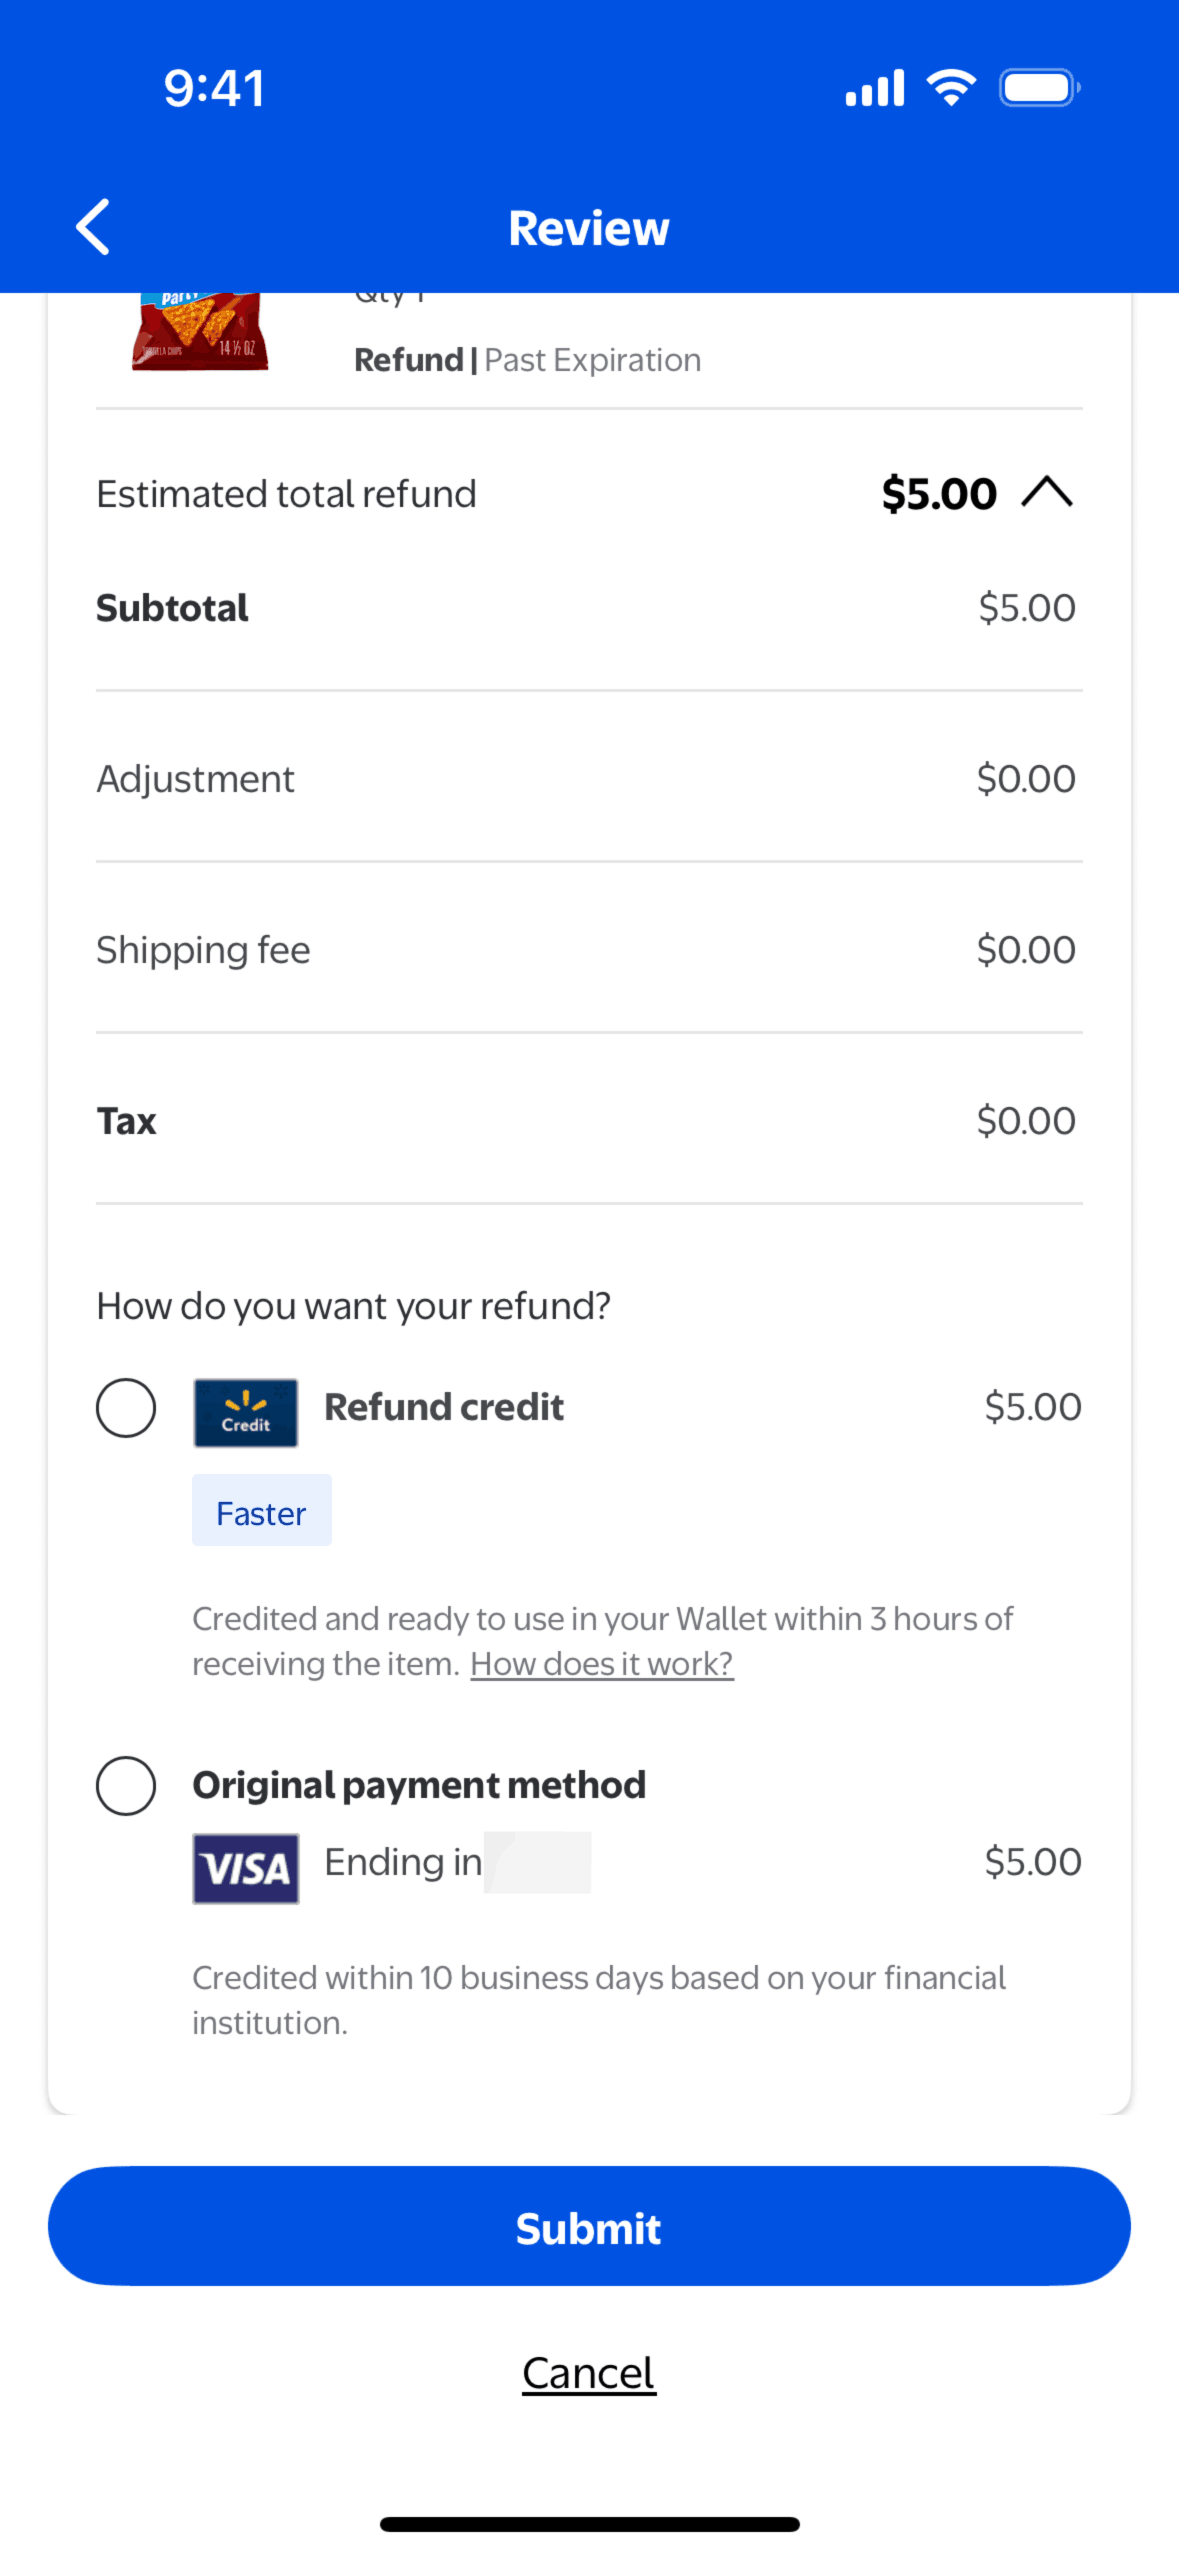This screenshot has height=2556, width=1179.
Task: Click the VISA card logo
Action: pos(245,1867)
